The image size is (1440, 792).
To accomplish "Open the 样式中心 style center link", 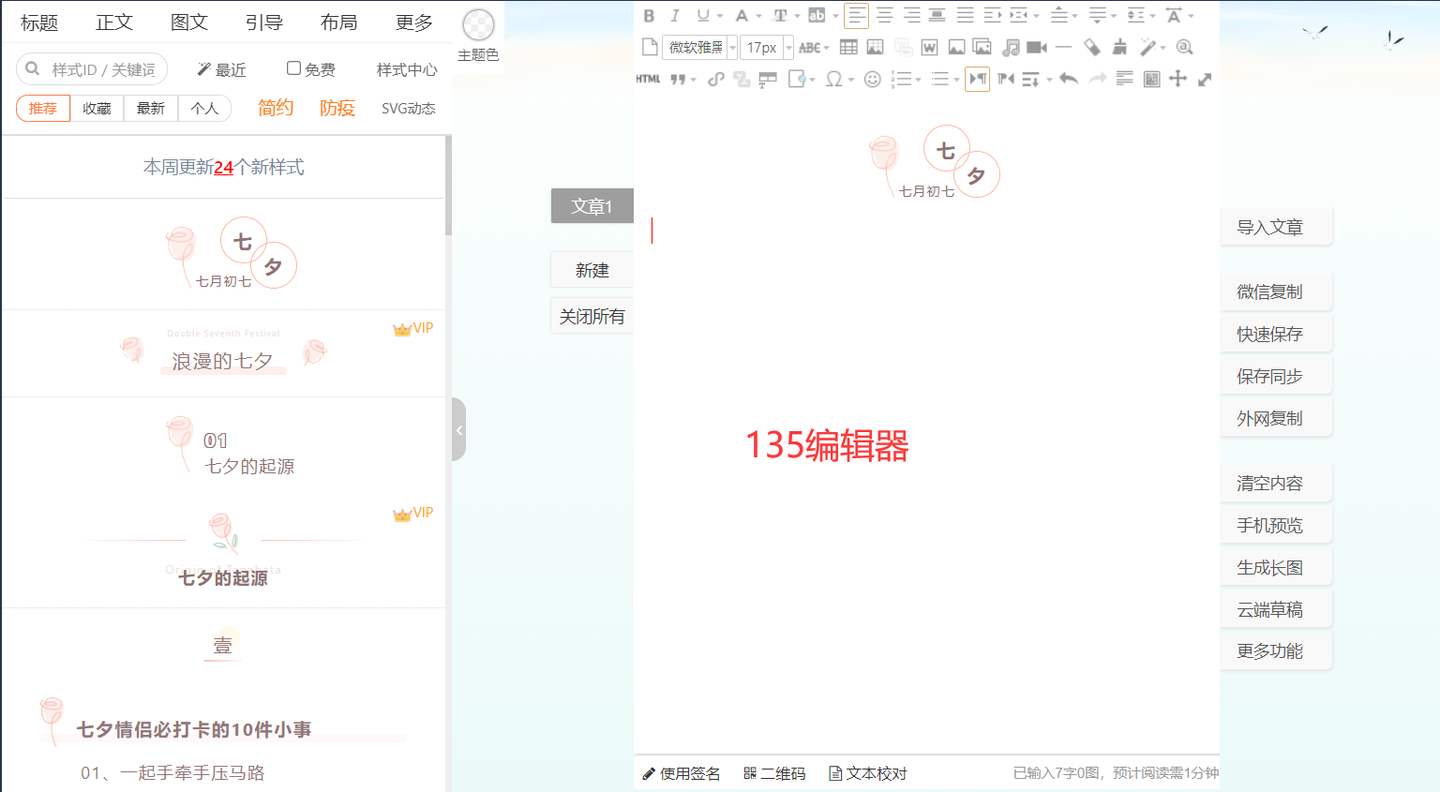I will click(x=407, y=69).
